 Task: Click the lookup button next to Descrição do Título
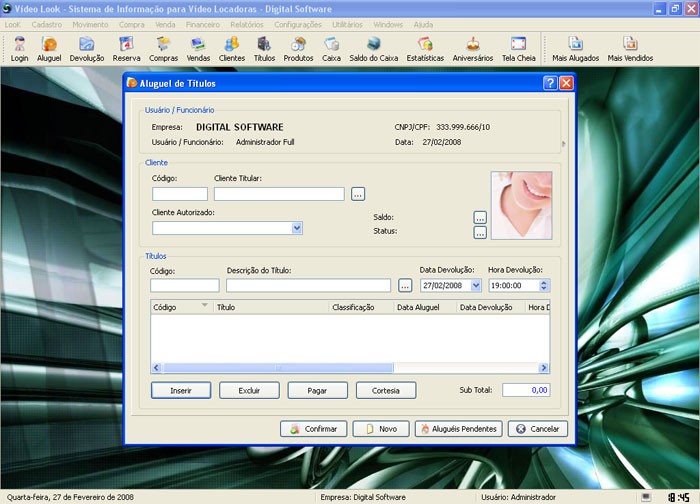coord(405,286)
